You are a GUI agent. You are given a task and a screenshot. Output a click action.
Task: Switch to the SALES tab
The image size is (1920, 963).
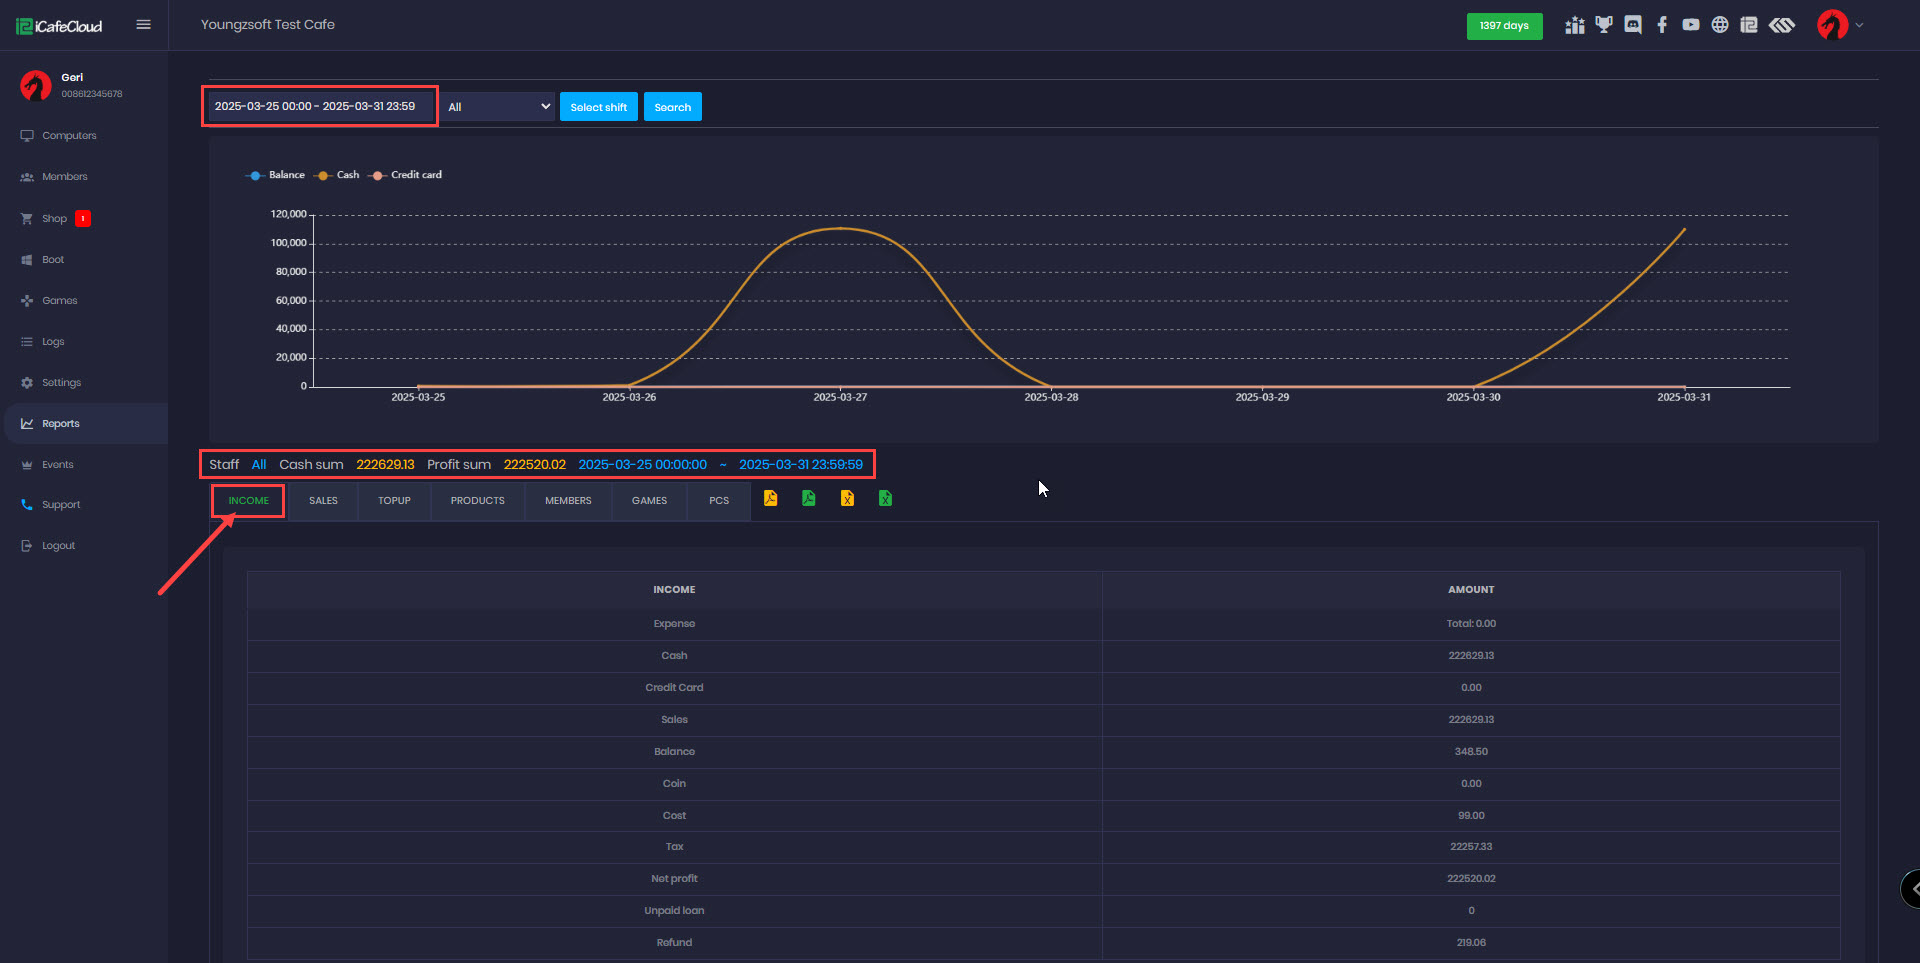click(x=323, y=501)
